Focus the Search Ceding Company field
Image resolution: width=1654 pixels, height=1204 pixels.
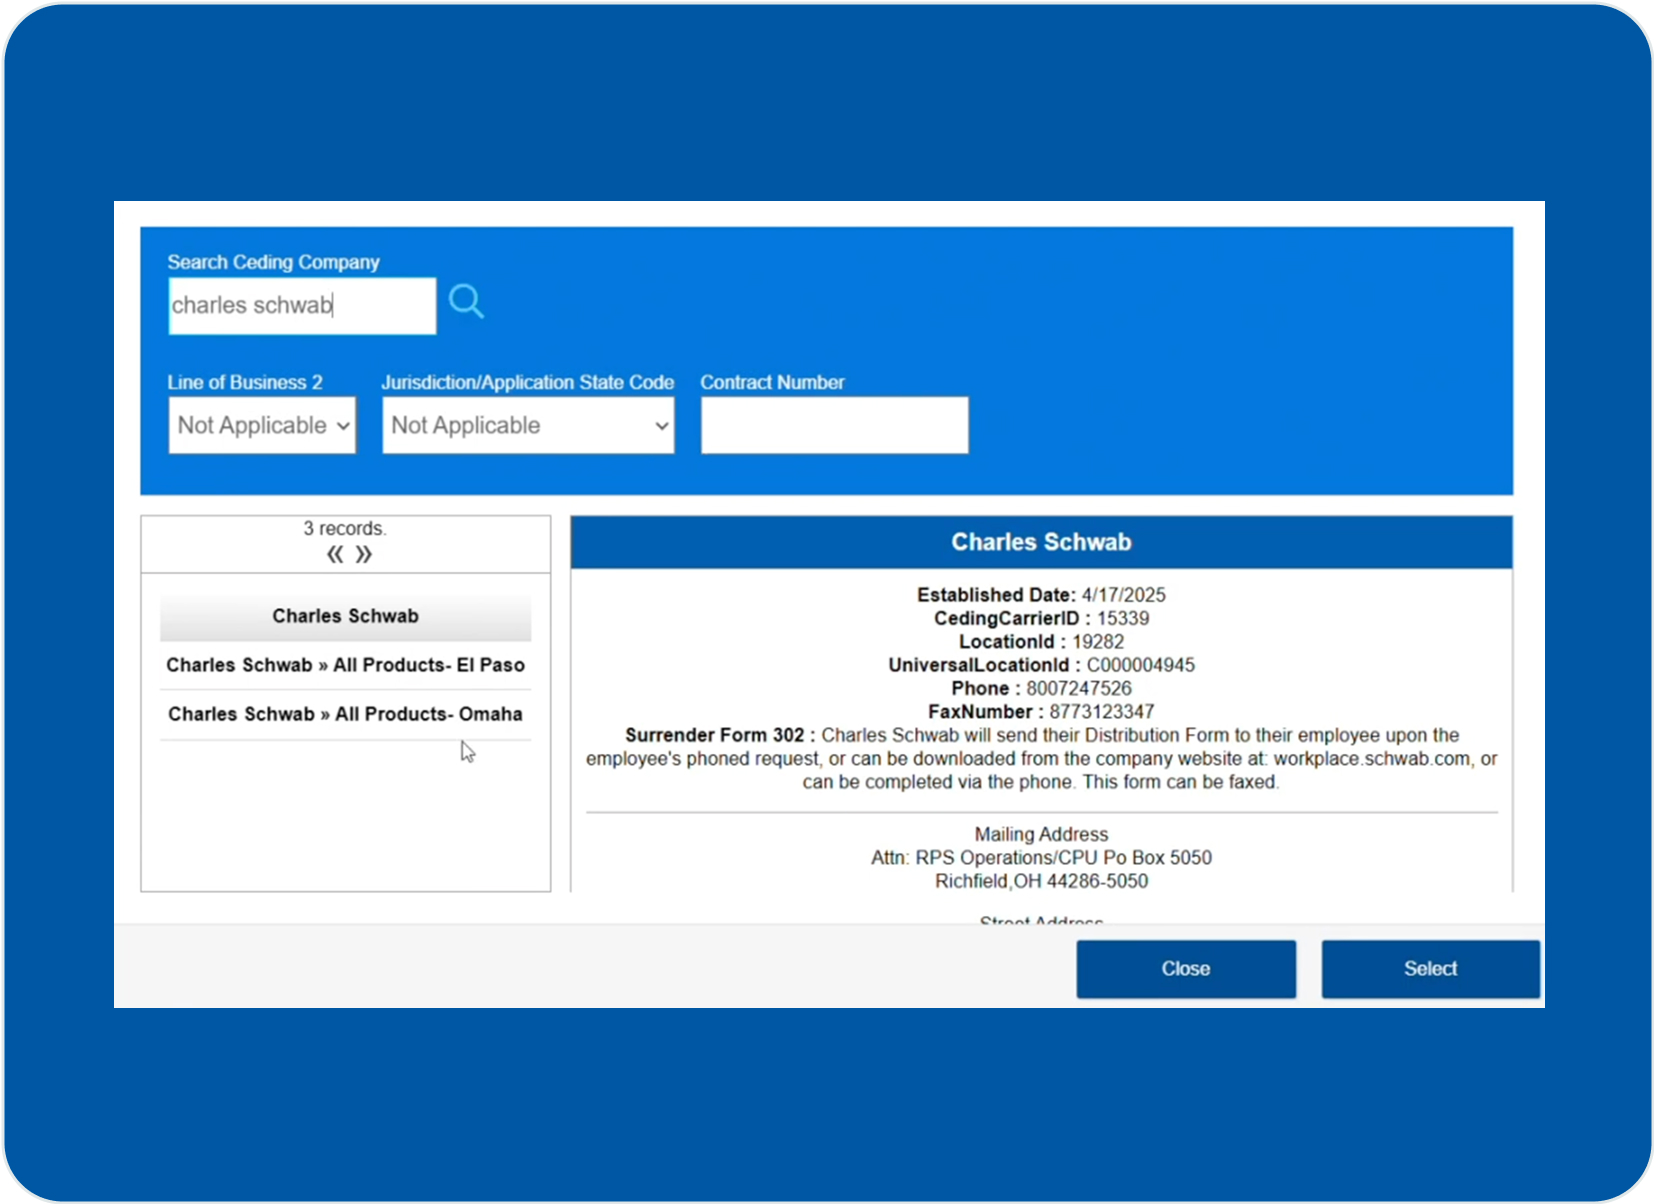click(x=302, y=305)
